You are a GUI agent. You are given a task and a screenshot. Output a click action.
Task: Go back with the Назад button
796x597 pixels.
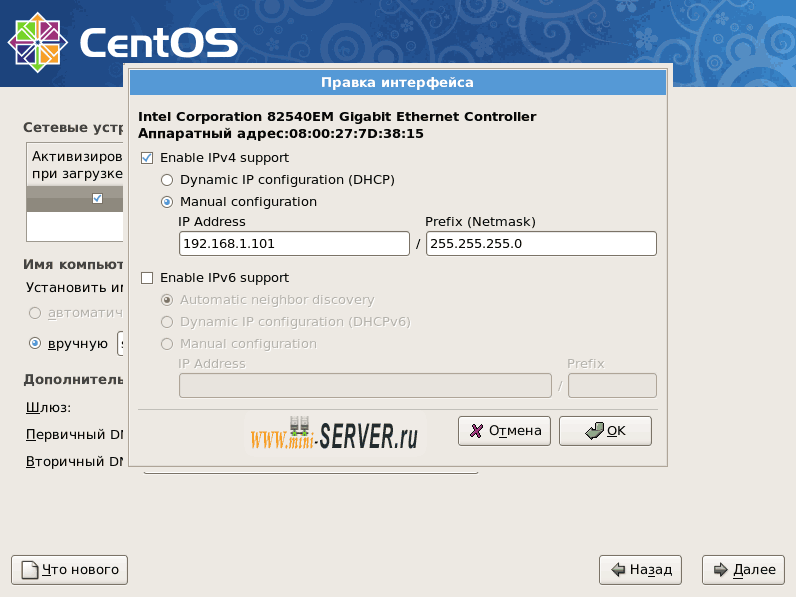click(x=640, y=570)
